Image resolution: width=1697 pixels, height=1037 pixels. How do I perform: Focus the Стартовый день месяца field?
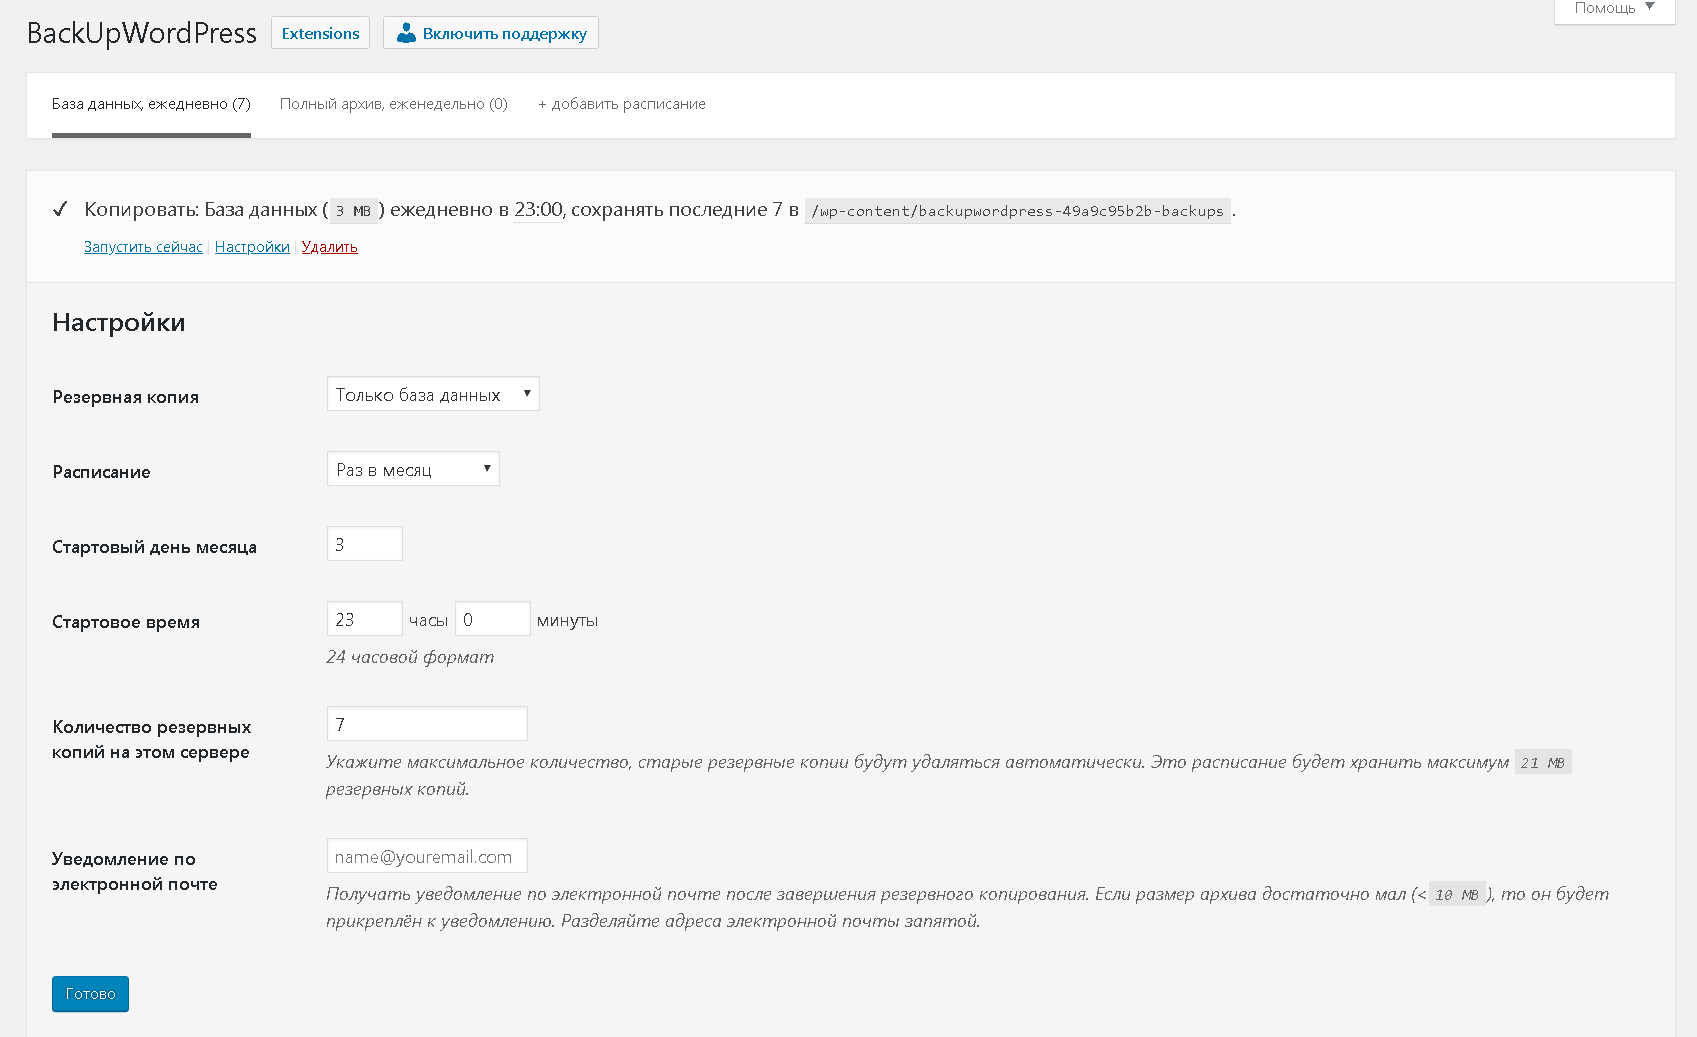(365, 544)
